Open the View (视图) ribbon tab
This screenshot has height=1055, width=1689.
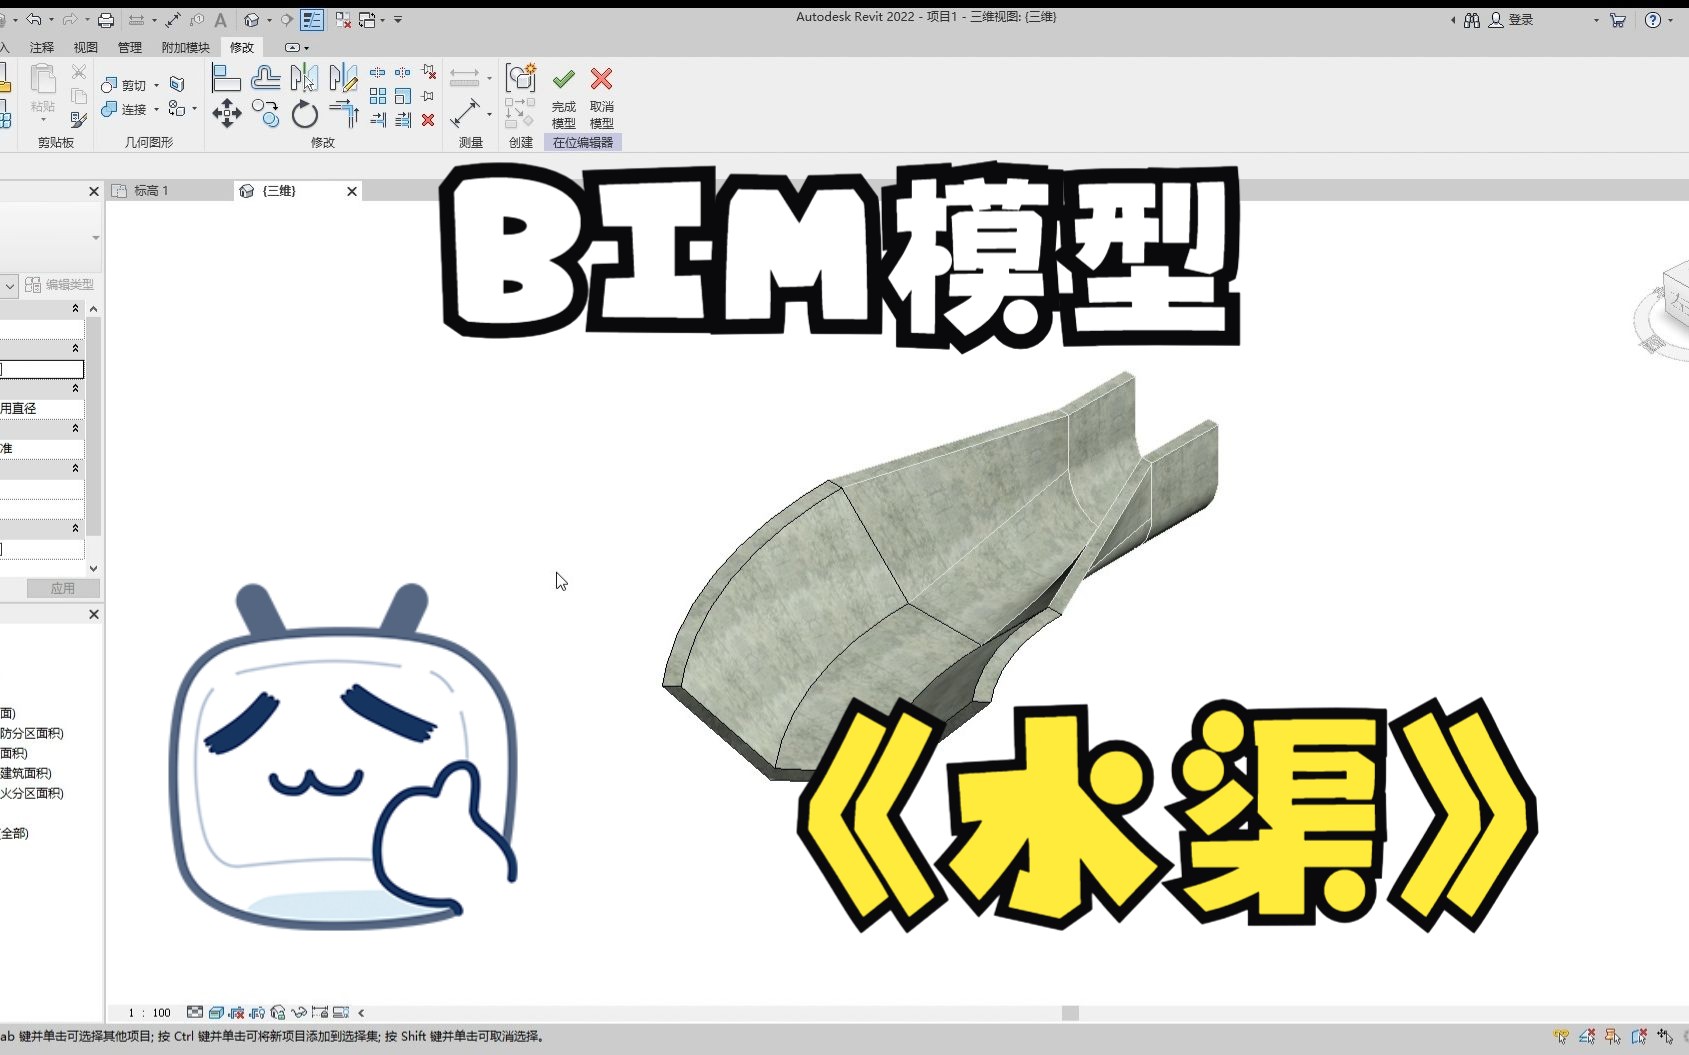tap(86, 47)
